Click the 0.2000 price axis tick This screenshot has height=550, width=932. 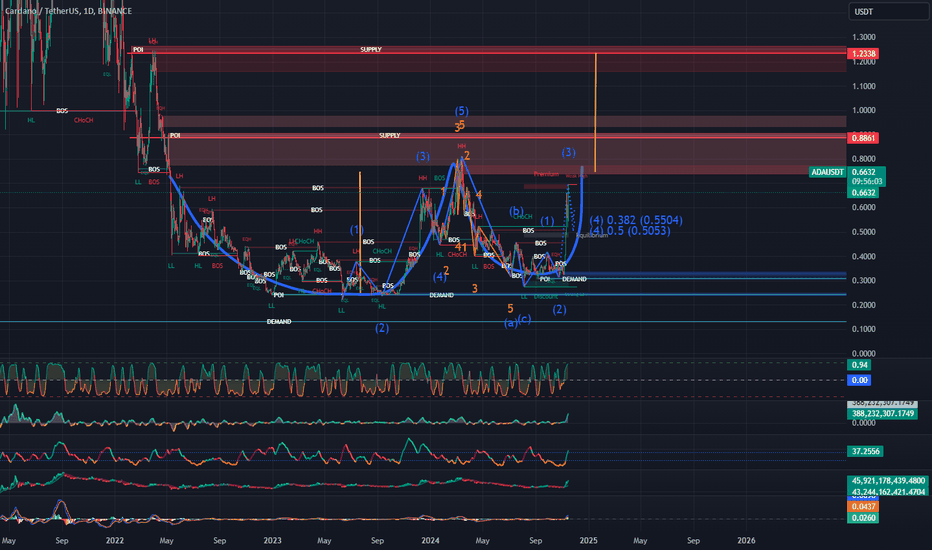[x=864, y=305]
